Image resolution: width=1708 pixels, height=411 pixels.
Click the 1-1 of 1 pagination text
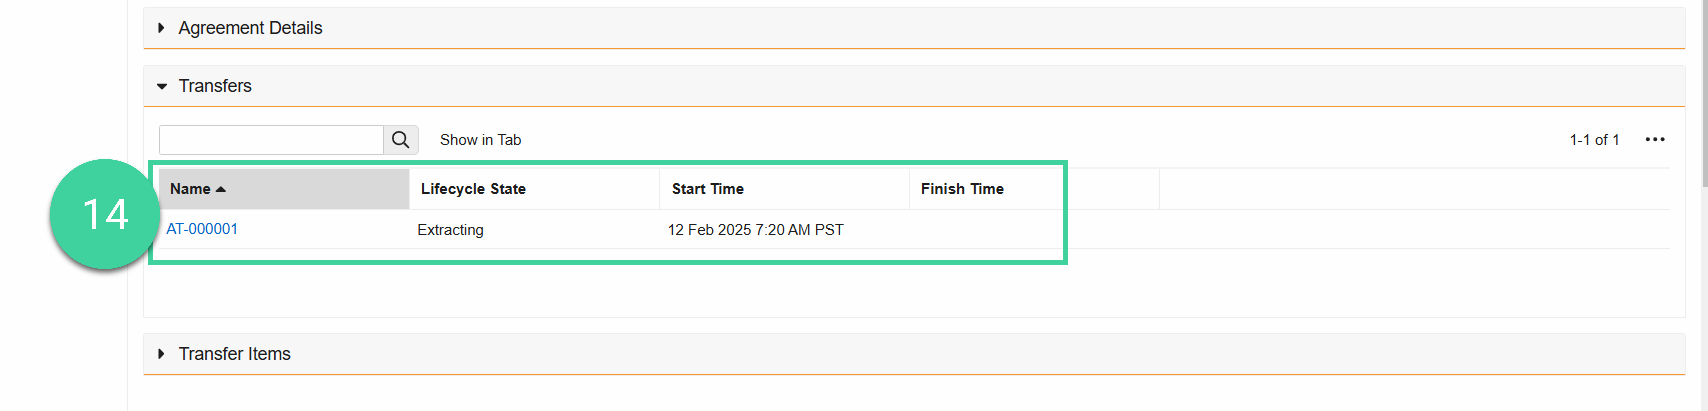(1594, 140)
